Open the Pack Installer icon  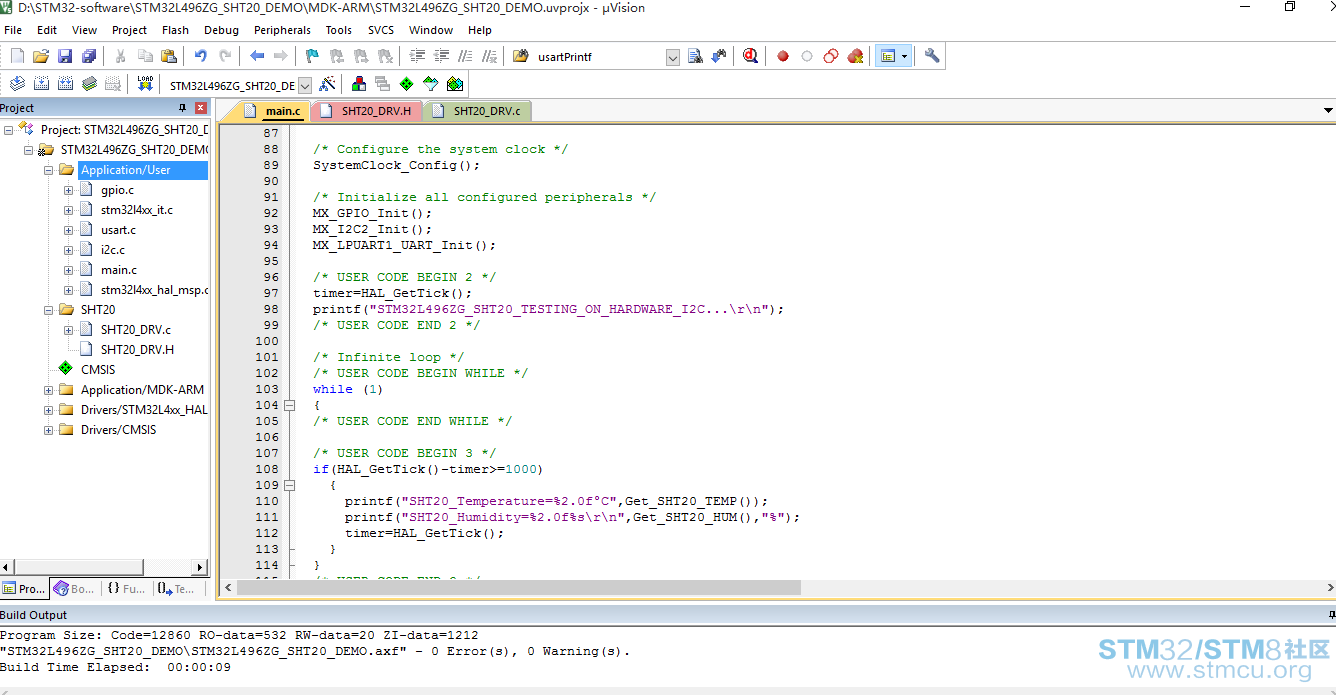pyautogui.click(x=455, y=84)
